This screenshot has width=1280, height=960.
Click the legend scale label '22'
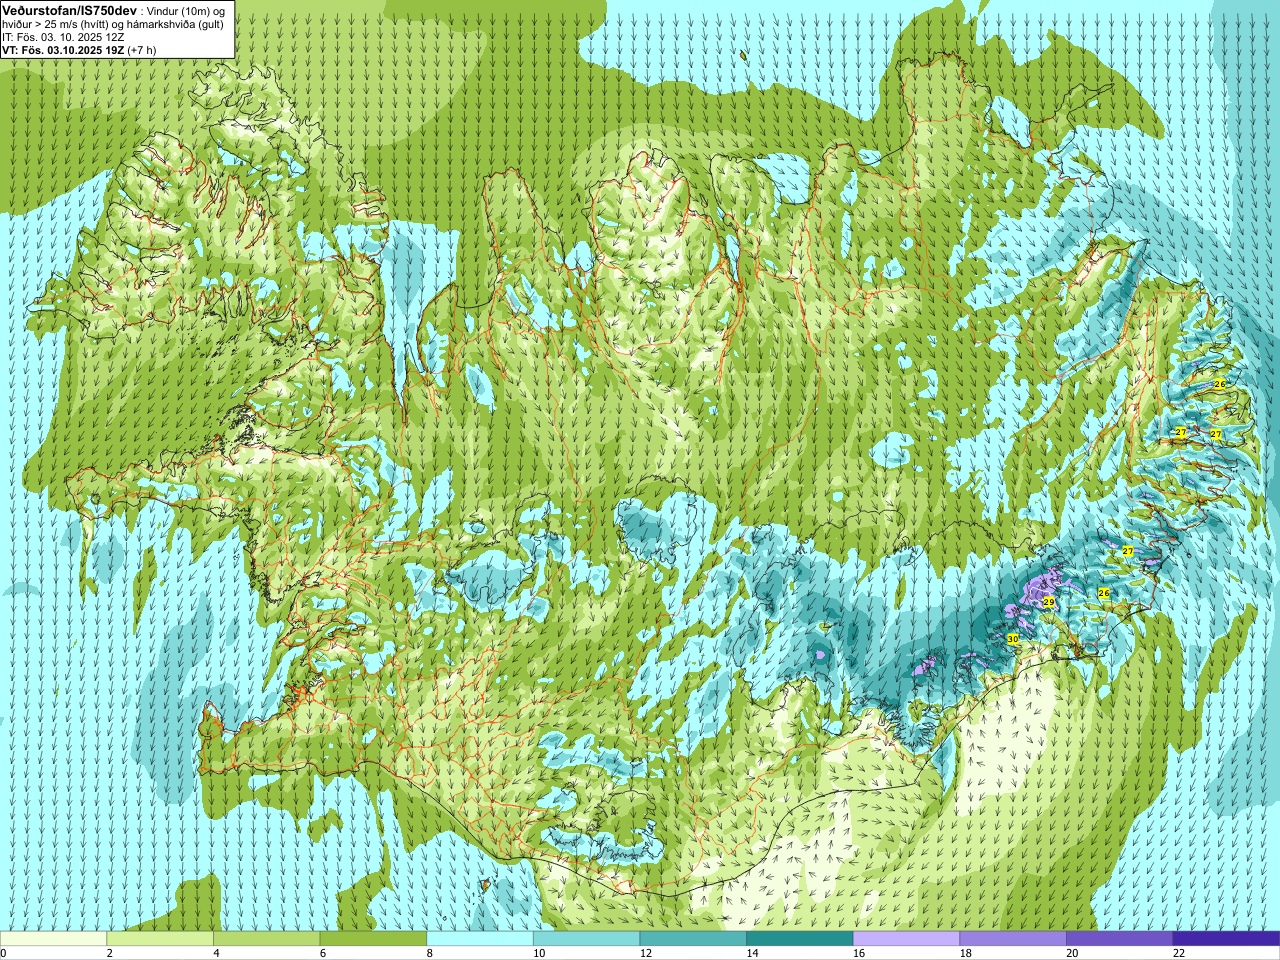click(x=1179, y=953)
